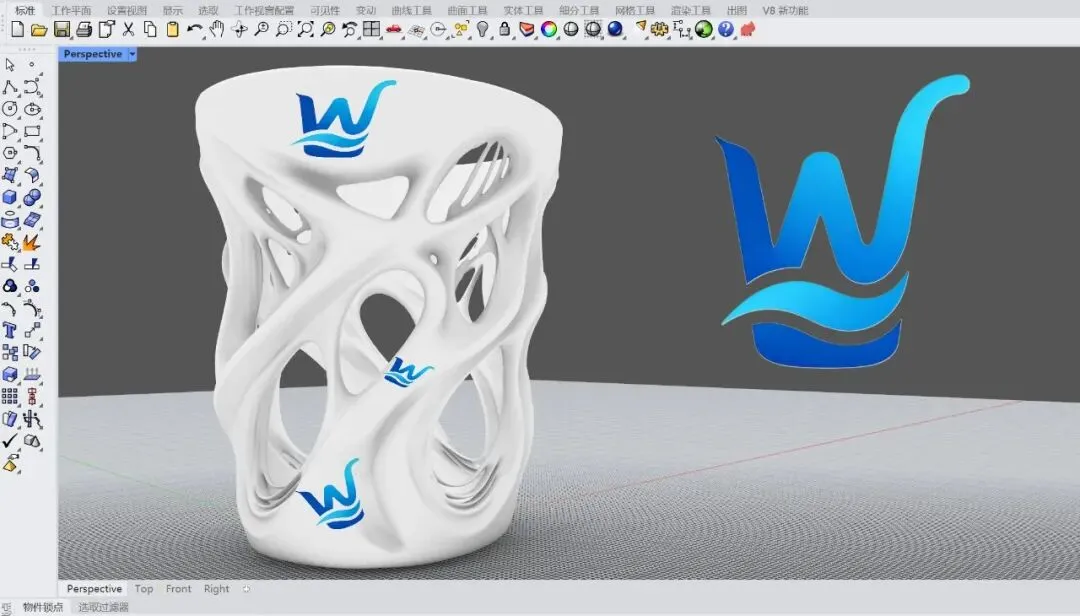Click the light bulb Hide objects icon
This screenshot has height=616, width=1080.
click(x=483, y=29)
